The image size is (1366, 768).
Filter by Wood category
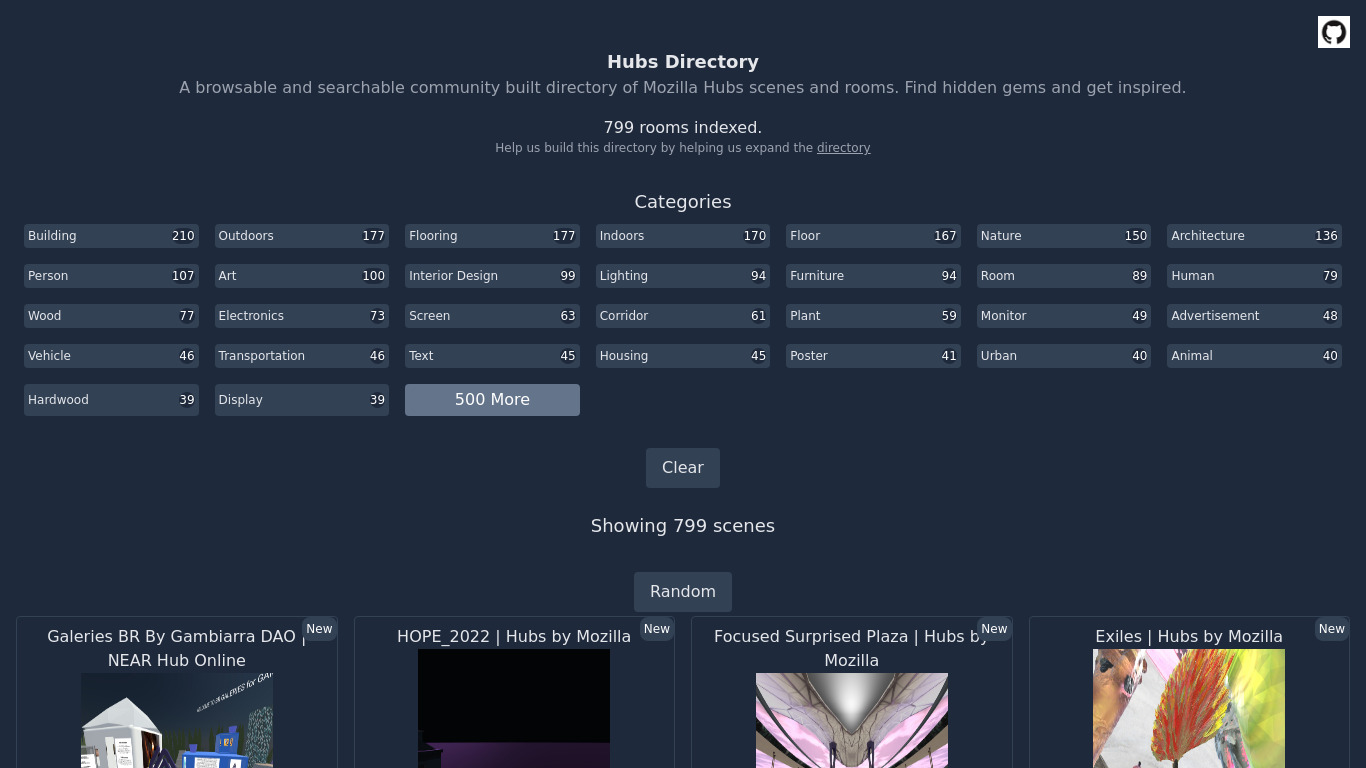(111, 316)
